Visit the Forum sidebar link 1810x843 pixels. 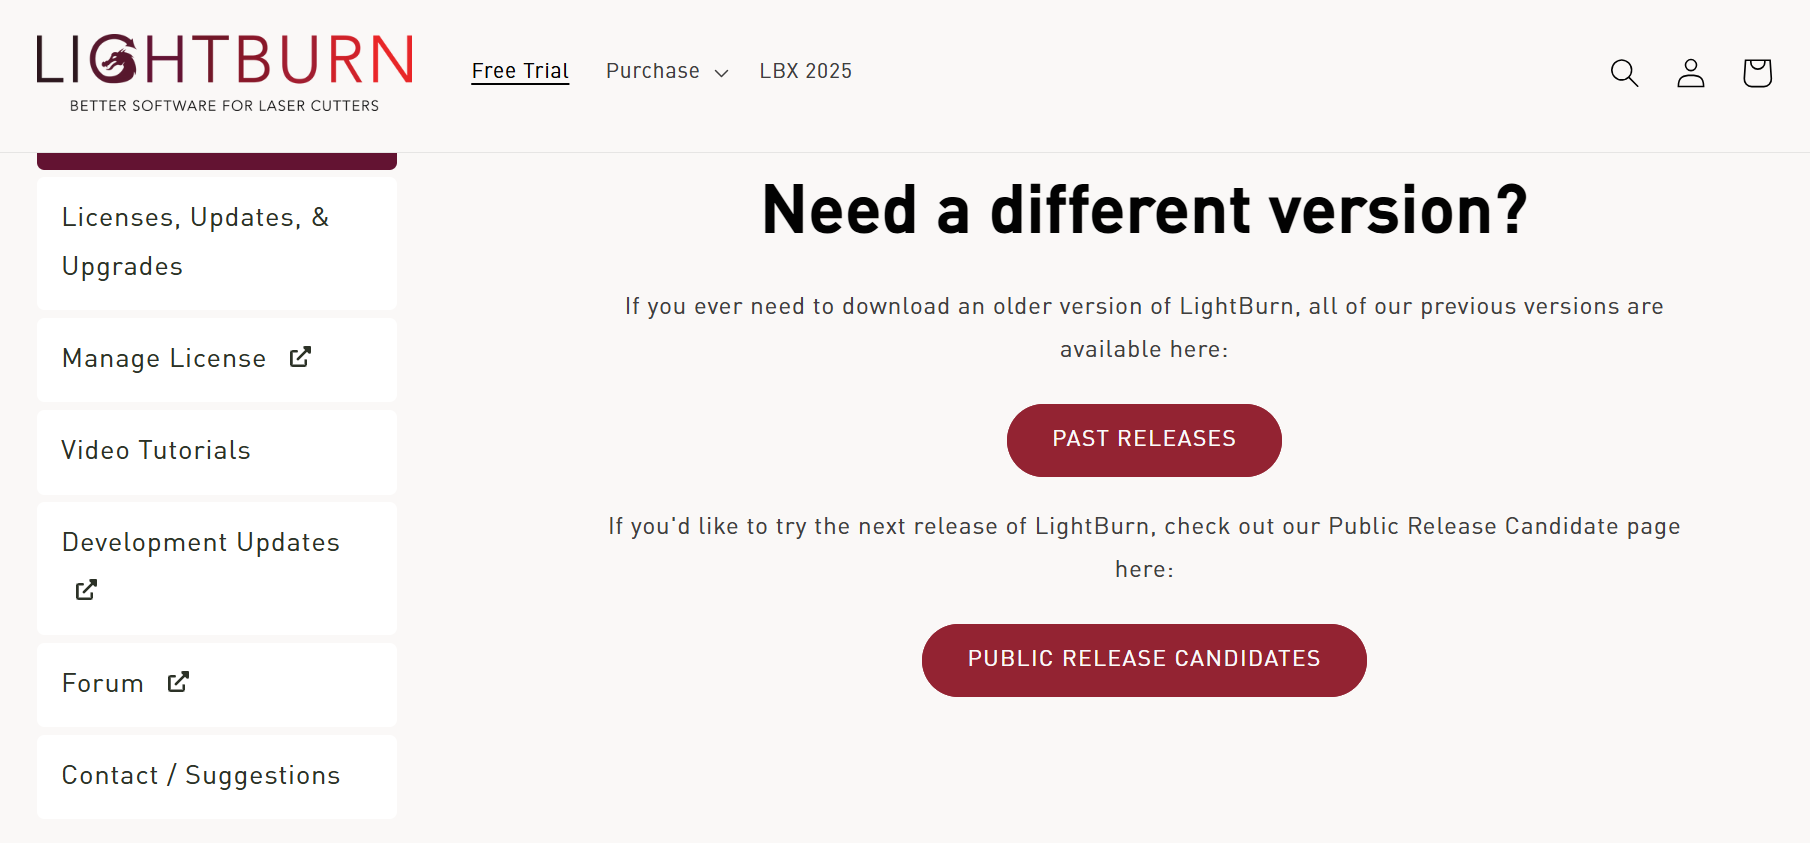coord(102,683)
